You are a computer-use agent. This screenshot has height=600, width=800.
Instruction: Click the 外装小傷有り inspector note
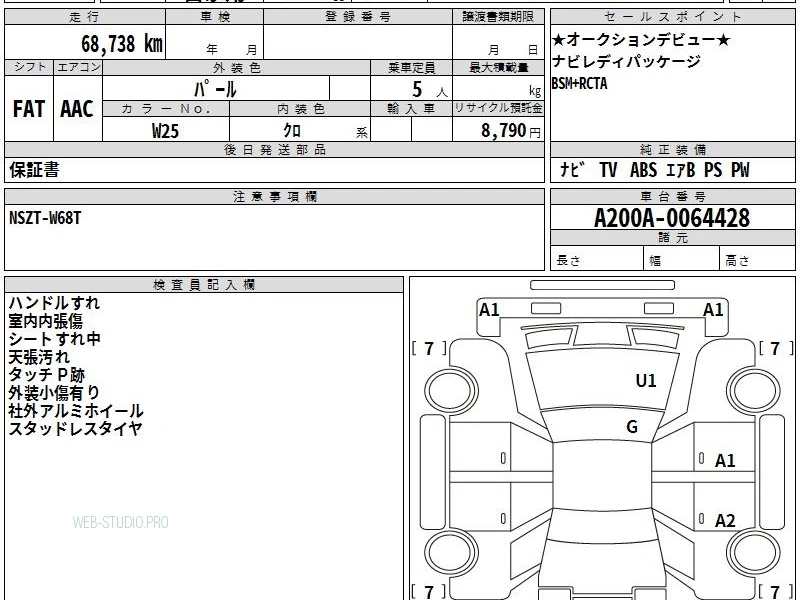click(54, 392)
